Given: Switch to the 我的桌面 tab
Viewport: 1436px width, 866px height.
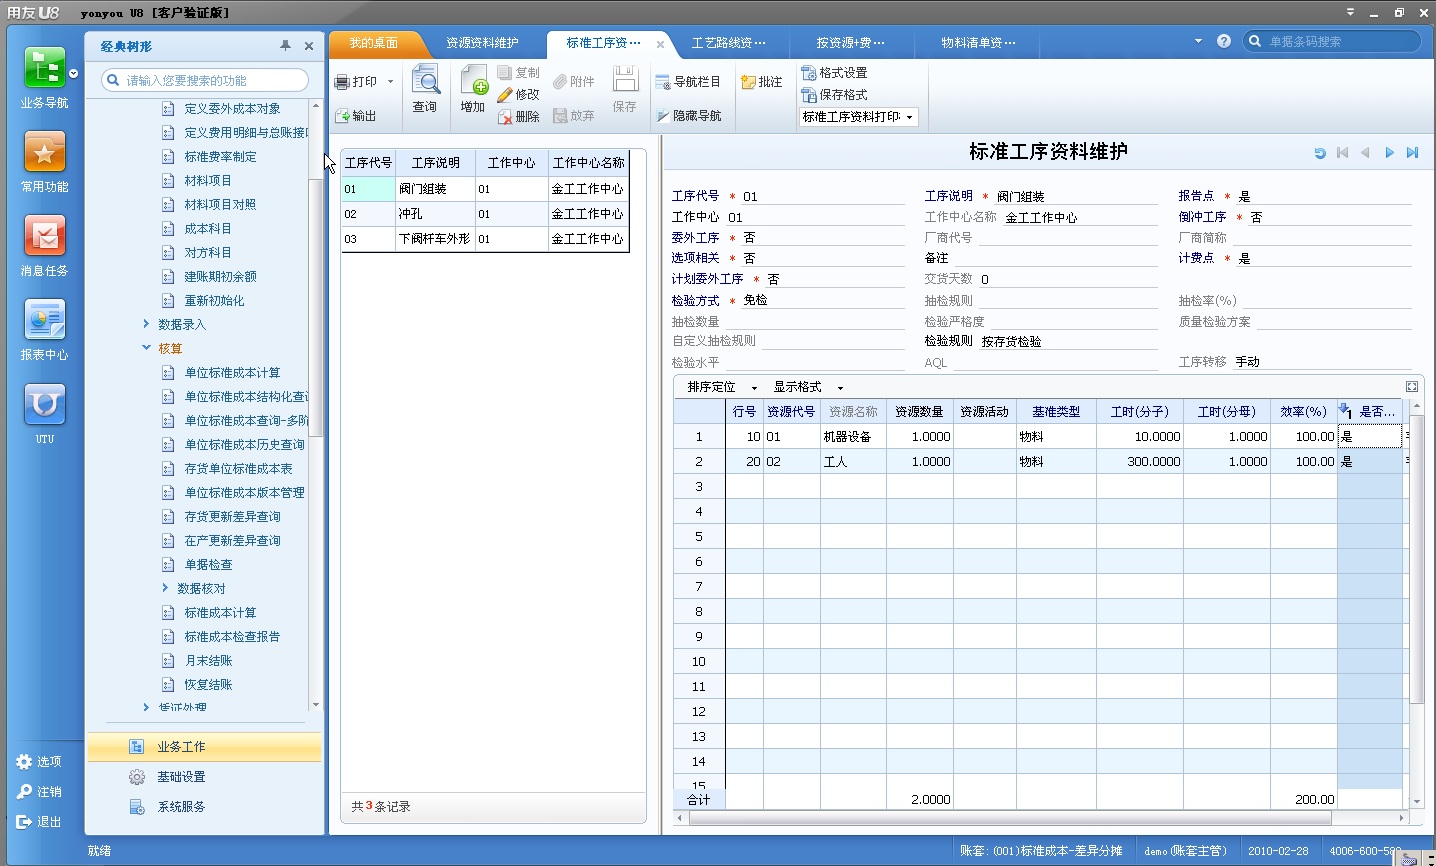Looking at the screenshot, I should (374, 43).
